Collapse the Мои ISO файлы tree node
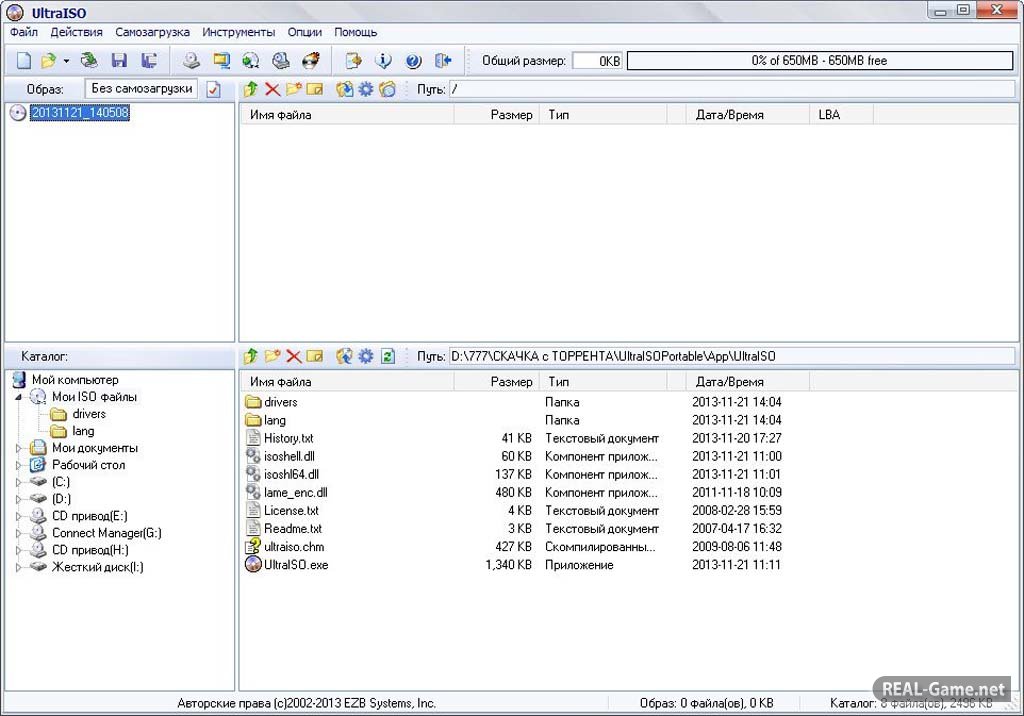Screen dimensions: 1024x716 tap(19, 397)
